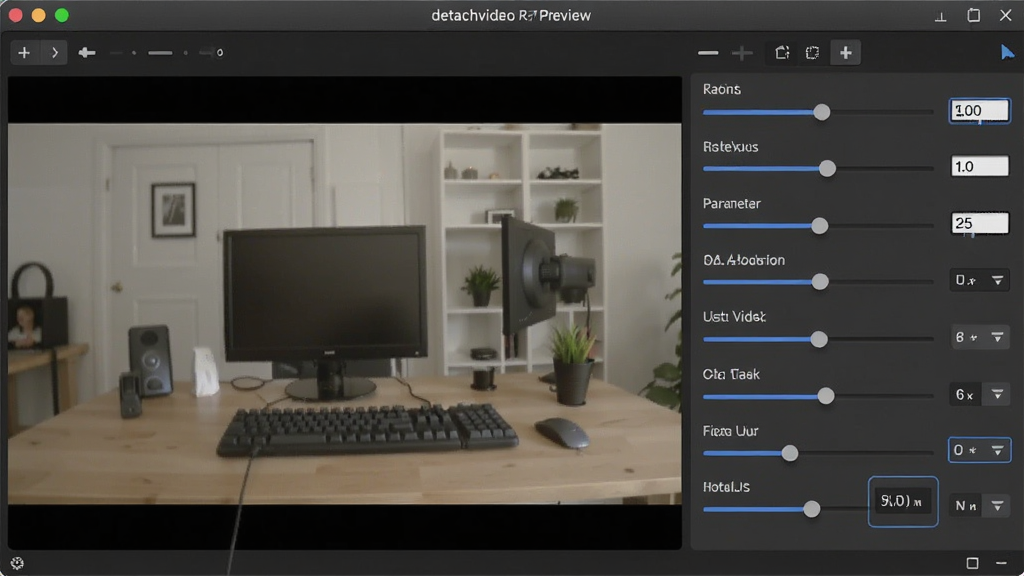The image size is (1024, 576).
Task: Click the Rstekus value field showing 1.0
Action: [980, 166]
